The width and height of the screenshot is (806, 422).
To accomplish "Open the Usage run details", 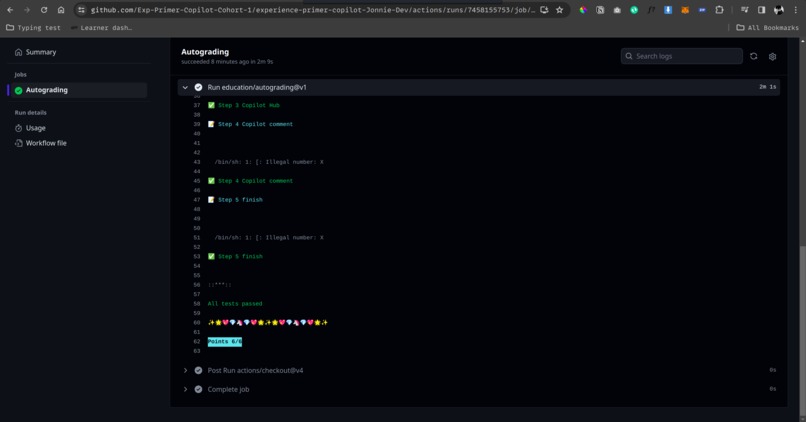I will tap(35, 128).
